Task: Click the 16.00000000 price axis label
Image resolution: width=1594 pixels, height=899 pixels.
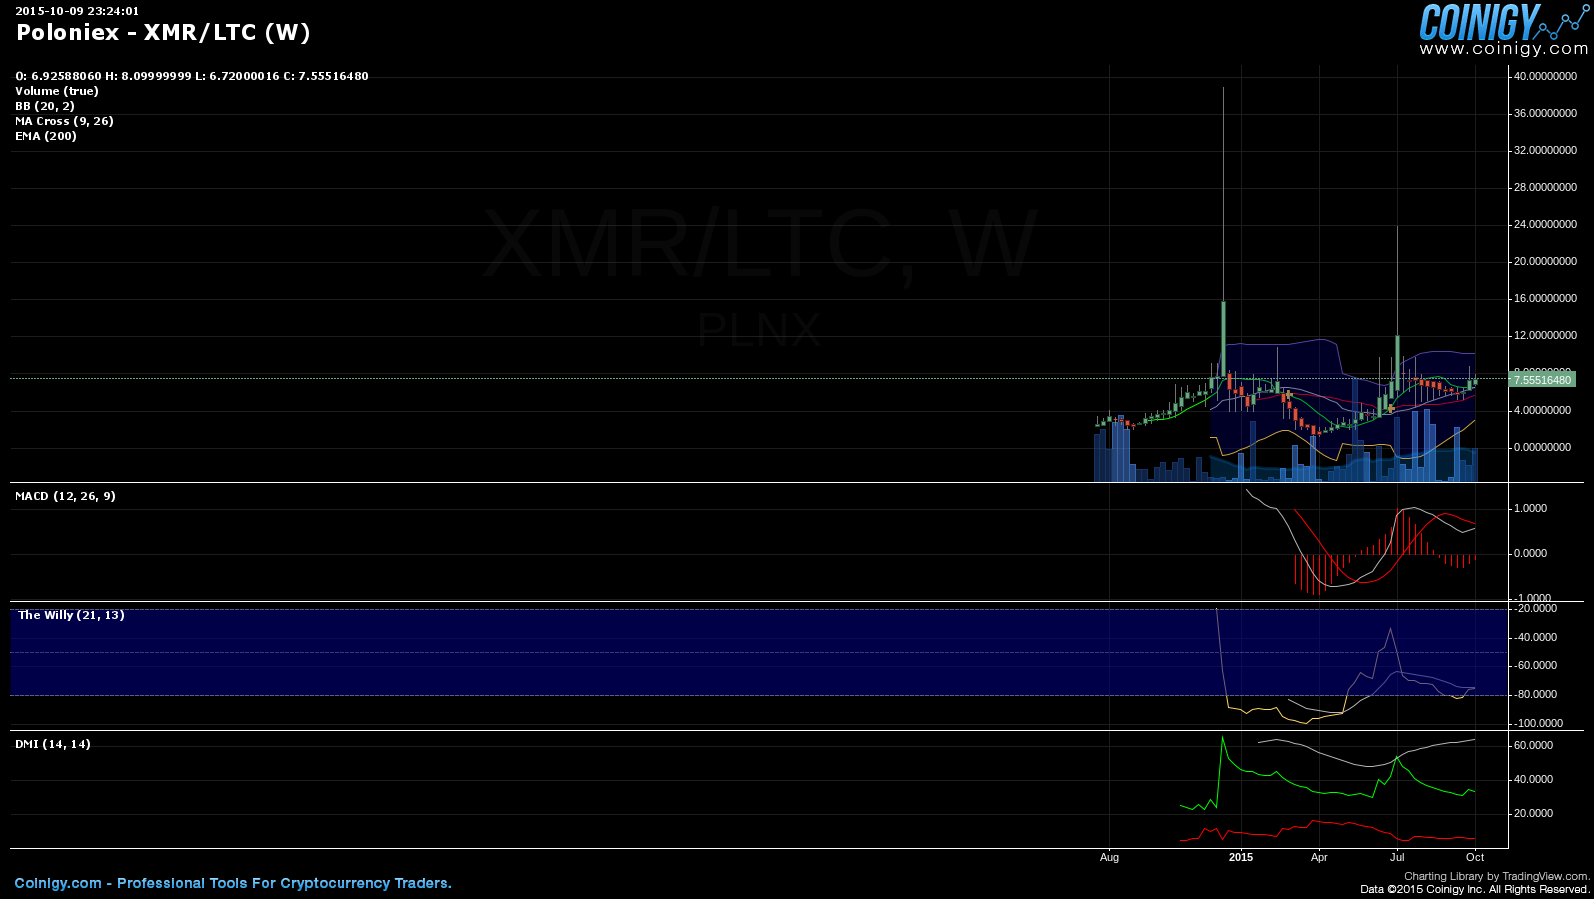Action: point(1545,298)
